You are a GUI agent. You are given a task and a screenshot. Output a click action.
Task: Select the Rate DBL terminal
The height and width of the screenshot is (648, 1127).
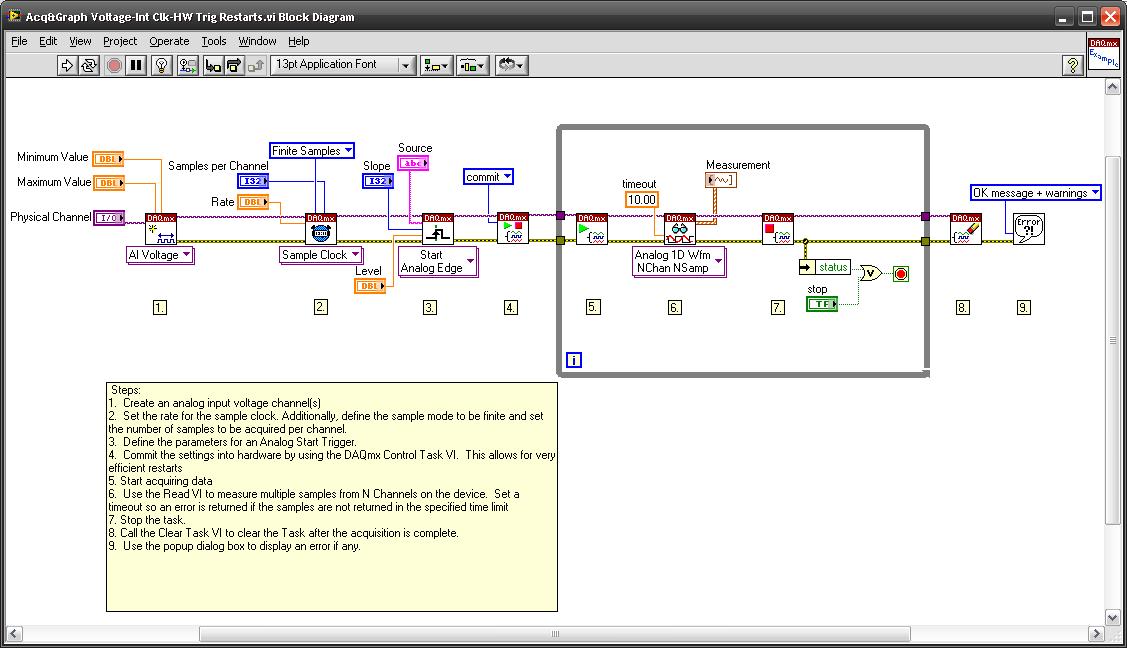tap(253, 202)
